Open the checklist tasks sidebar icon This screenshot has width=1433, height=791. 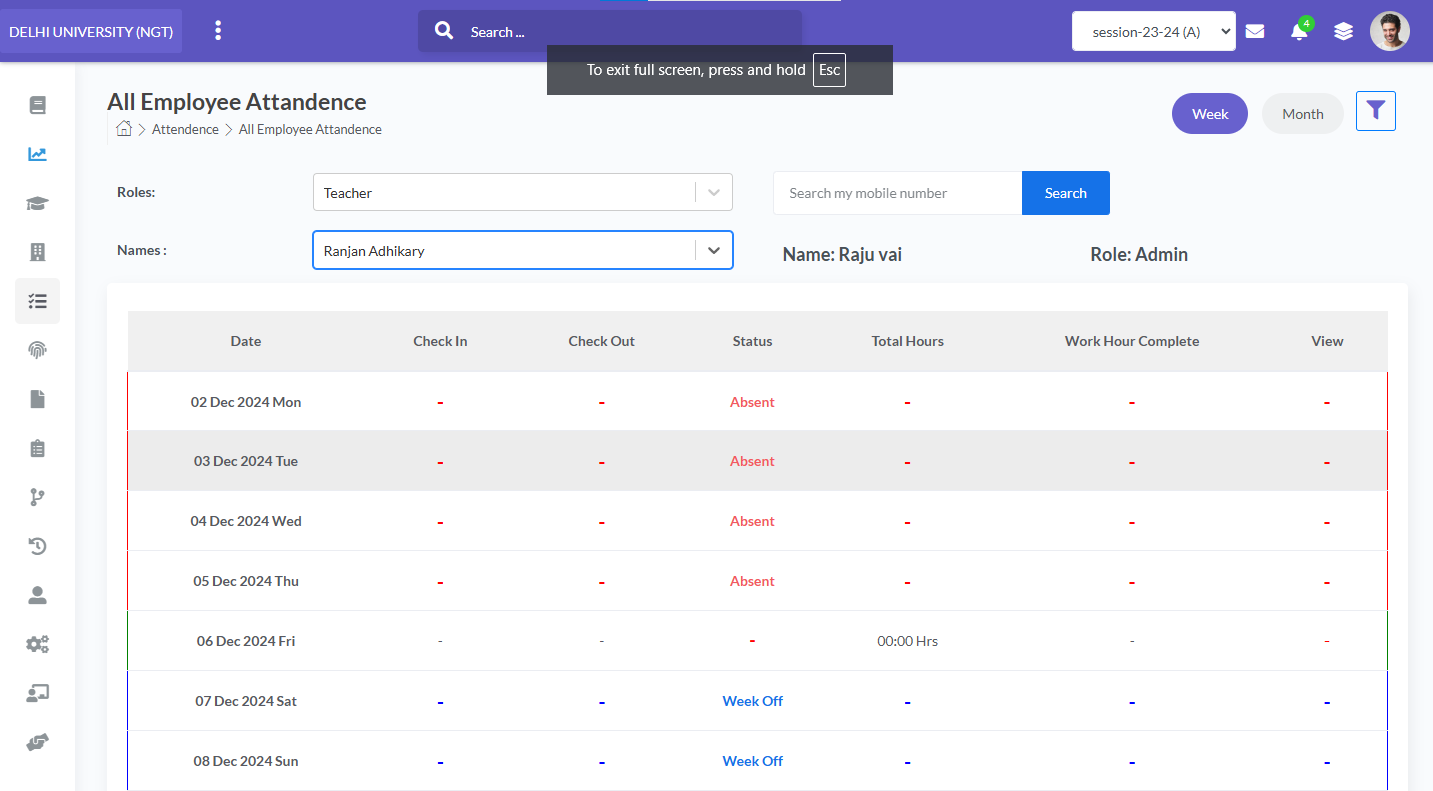click(x=37, y=301)
